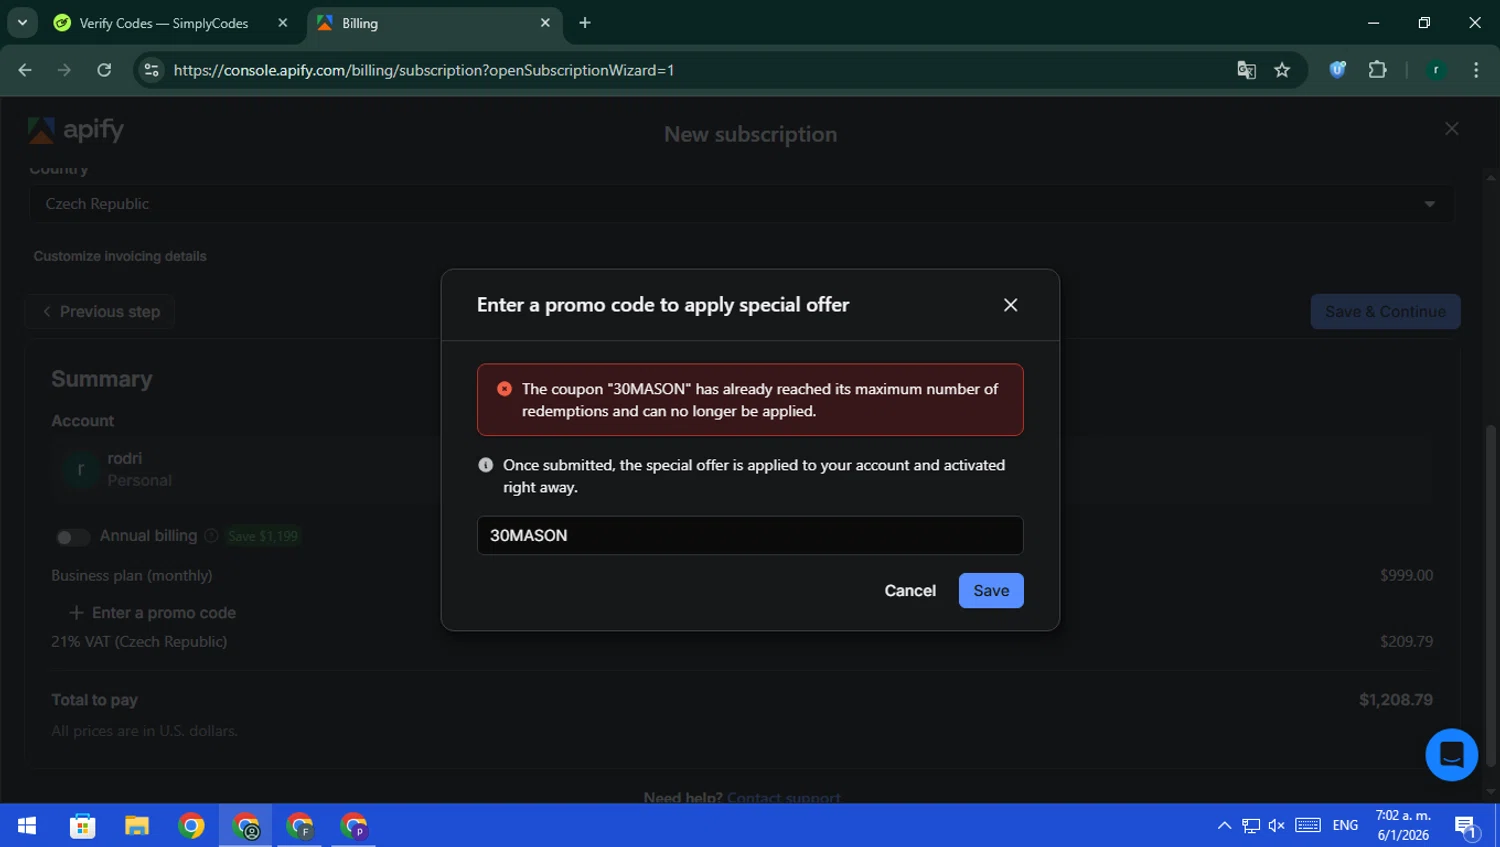Bookmark this page with star icon

pyautogui.click(x=1282, y=70)
